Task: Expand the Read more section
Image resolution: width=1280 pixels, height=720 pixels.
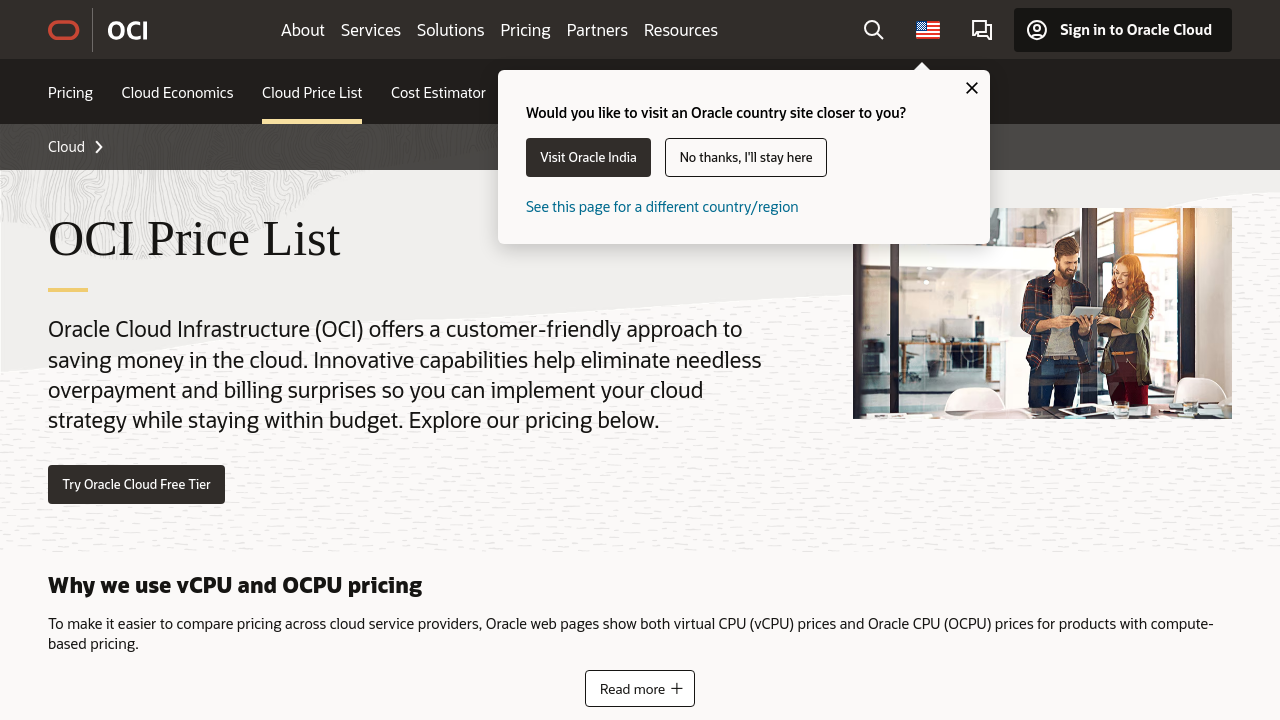Action: 640,688
